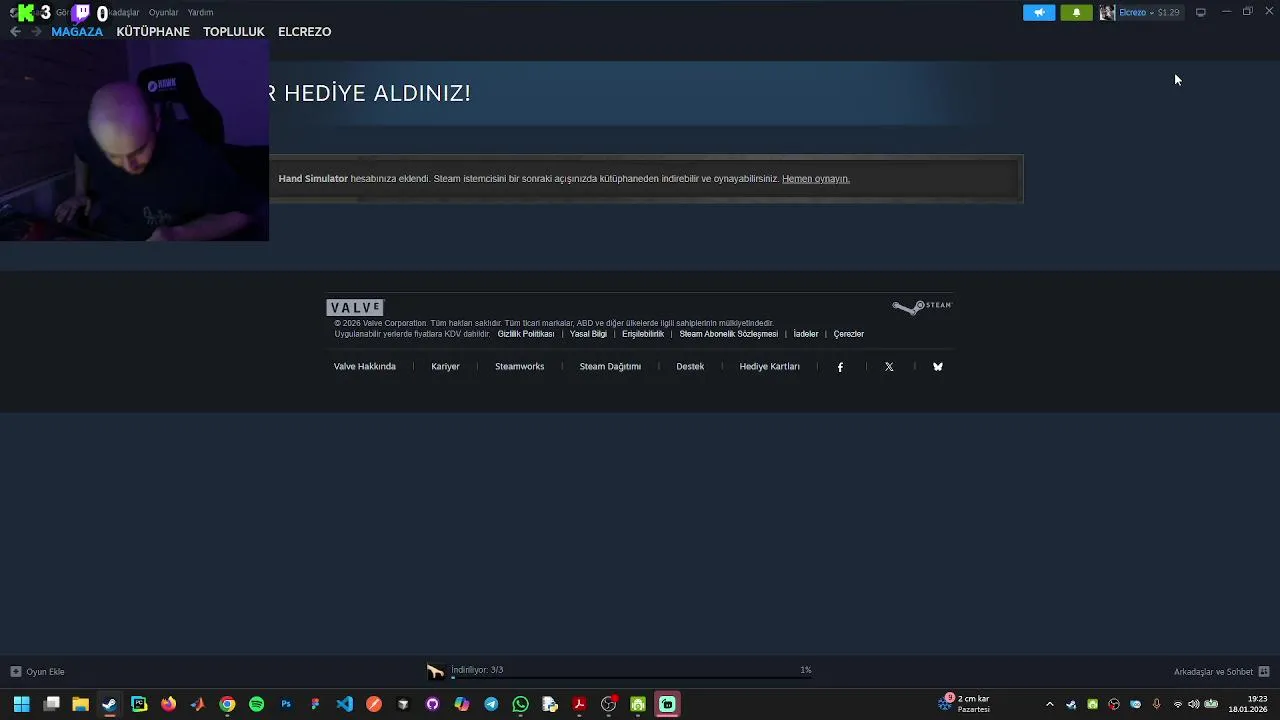This screenshot has width=1280, height=720.
Task: Open Kariyer footer link
Action: [445, 367]
